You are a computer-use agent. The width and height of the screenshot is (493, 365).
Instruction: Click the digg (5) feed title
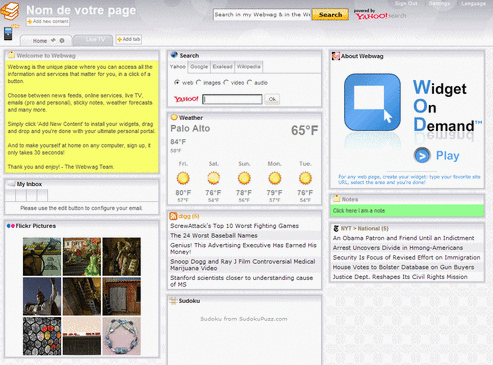[x=189, y=216]
